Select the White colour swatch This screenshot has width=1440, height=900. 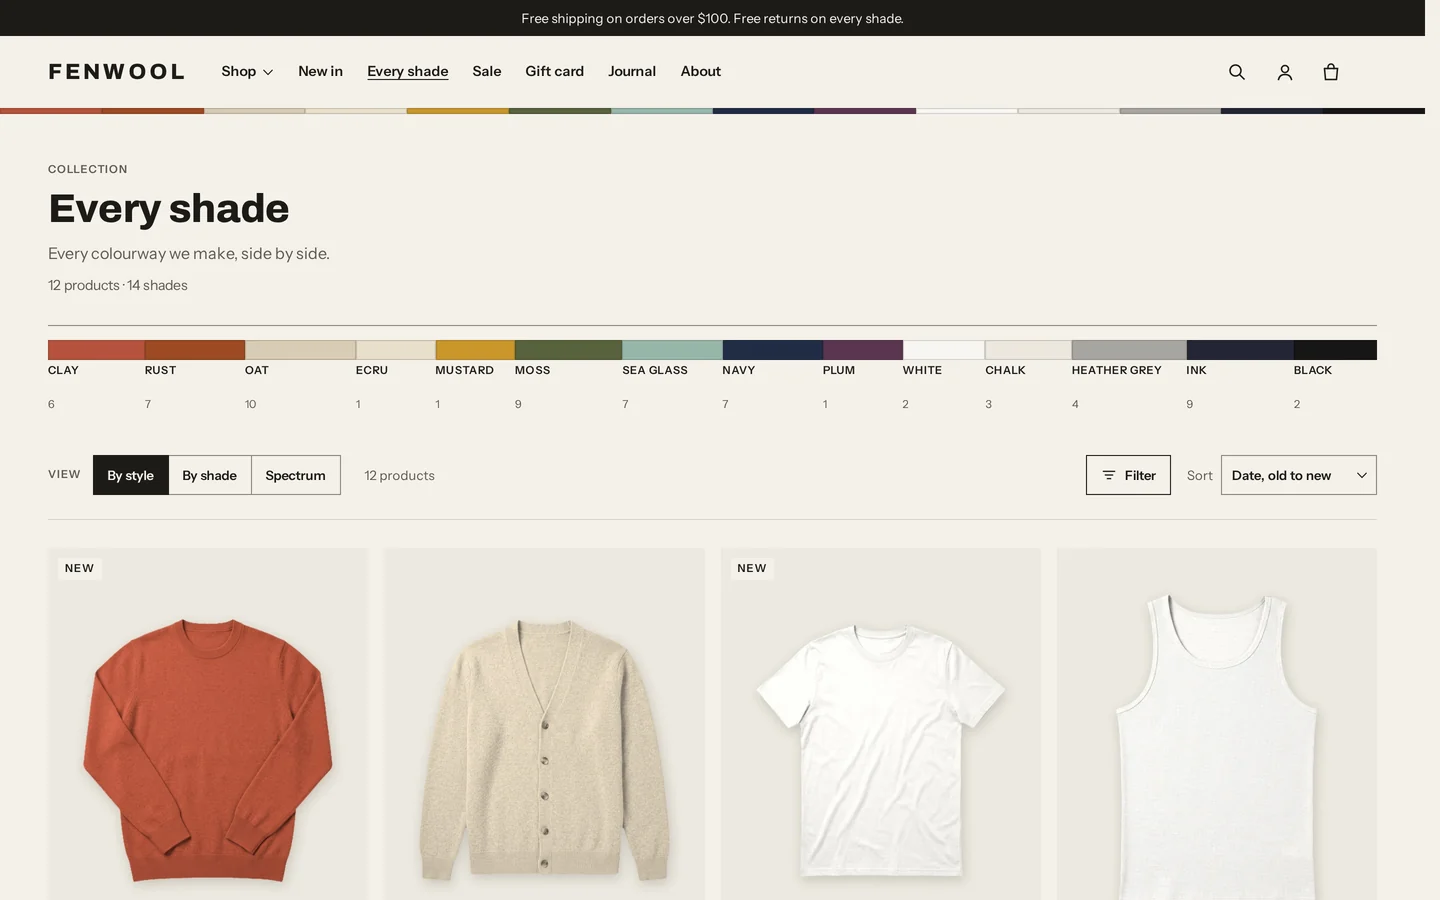point(944,350)
